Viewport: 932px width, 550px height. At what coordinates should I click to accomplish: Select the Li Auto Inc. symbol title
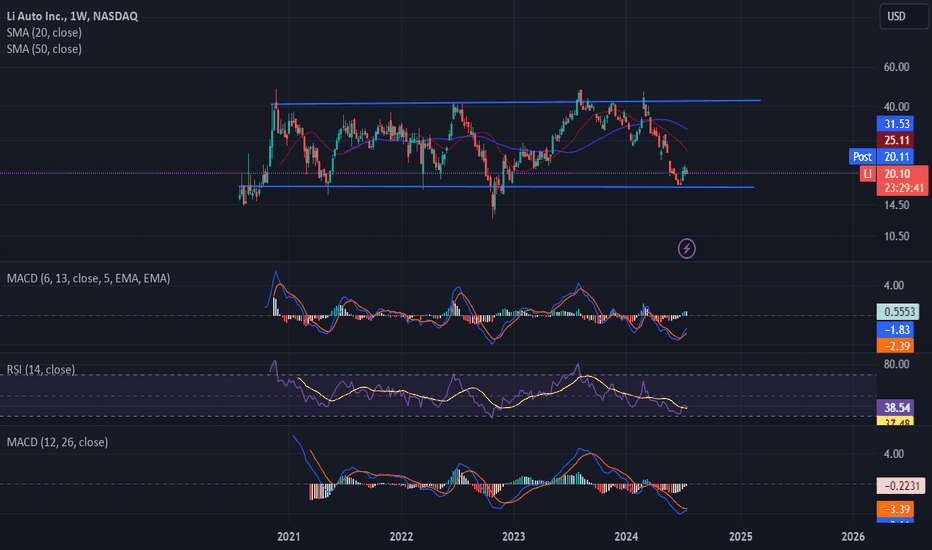pos(73,16)
